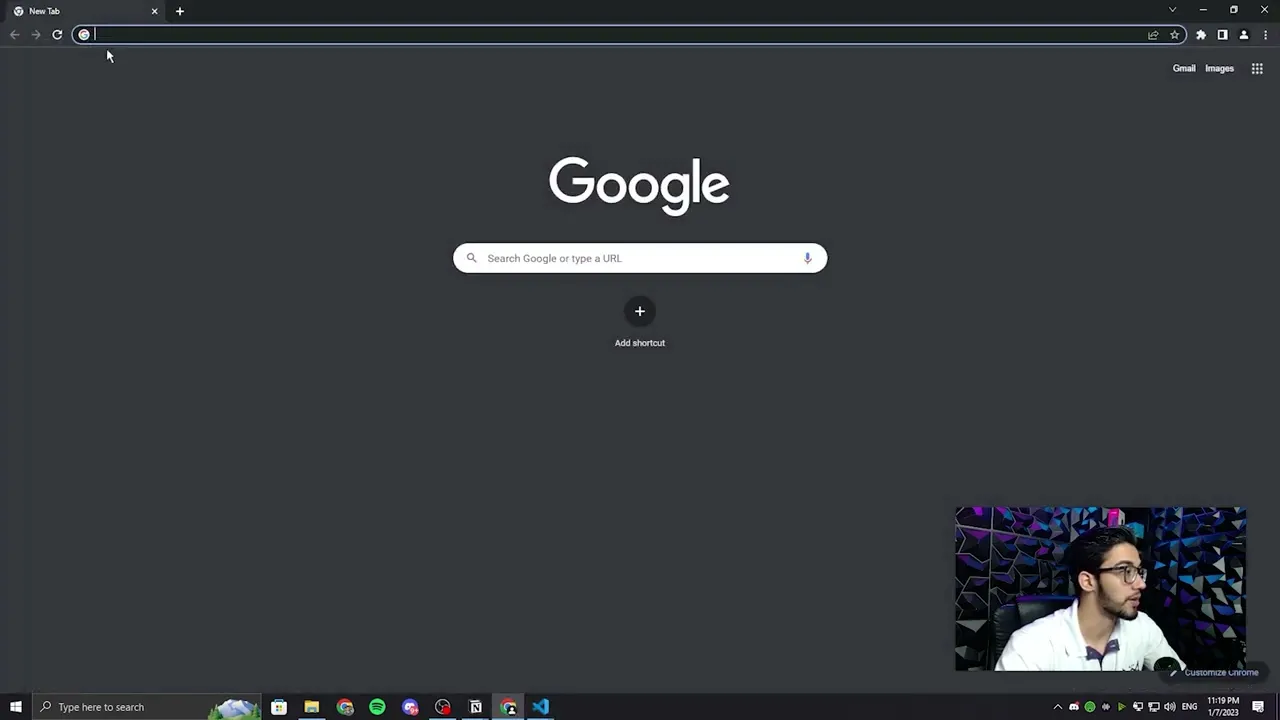Open the clock showing 11:19 PM
The image size is (1280, 720).
pos(1223,707)
